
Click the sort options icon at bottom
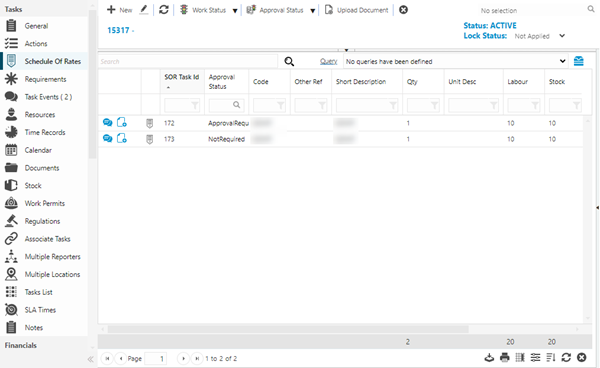551,358
